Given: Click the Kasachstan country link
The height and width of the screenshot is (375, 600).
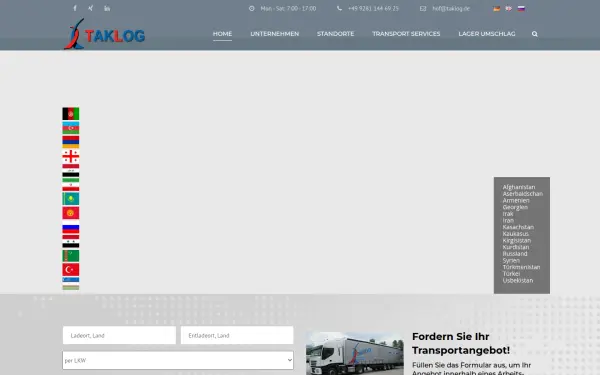Looking at the screenshot, I should tap(518, 227).
